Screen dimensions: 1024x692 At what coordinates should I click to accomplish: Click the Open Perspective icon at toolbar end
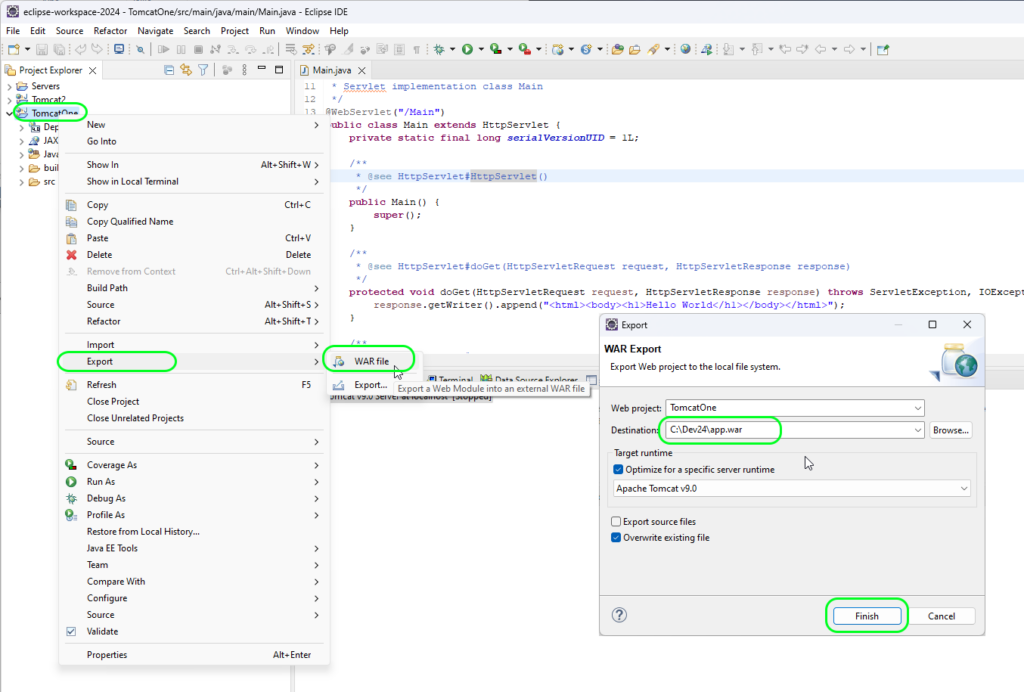pos(883,50)
